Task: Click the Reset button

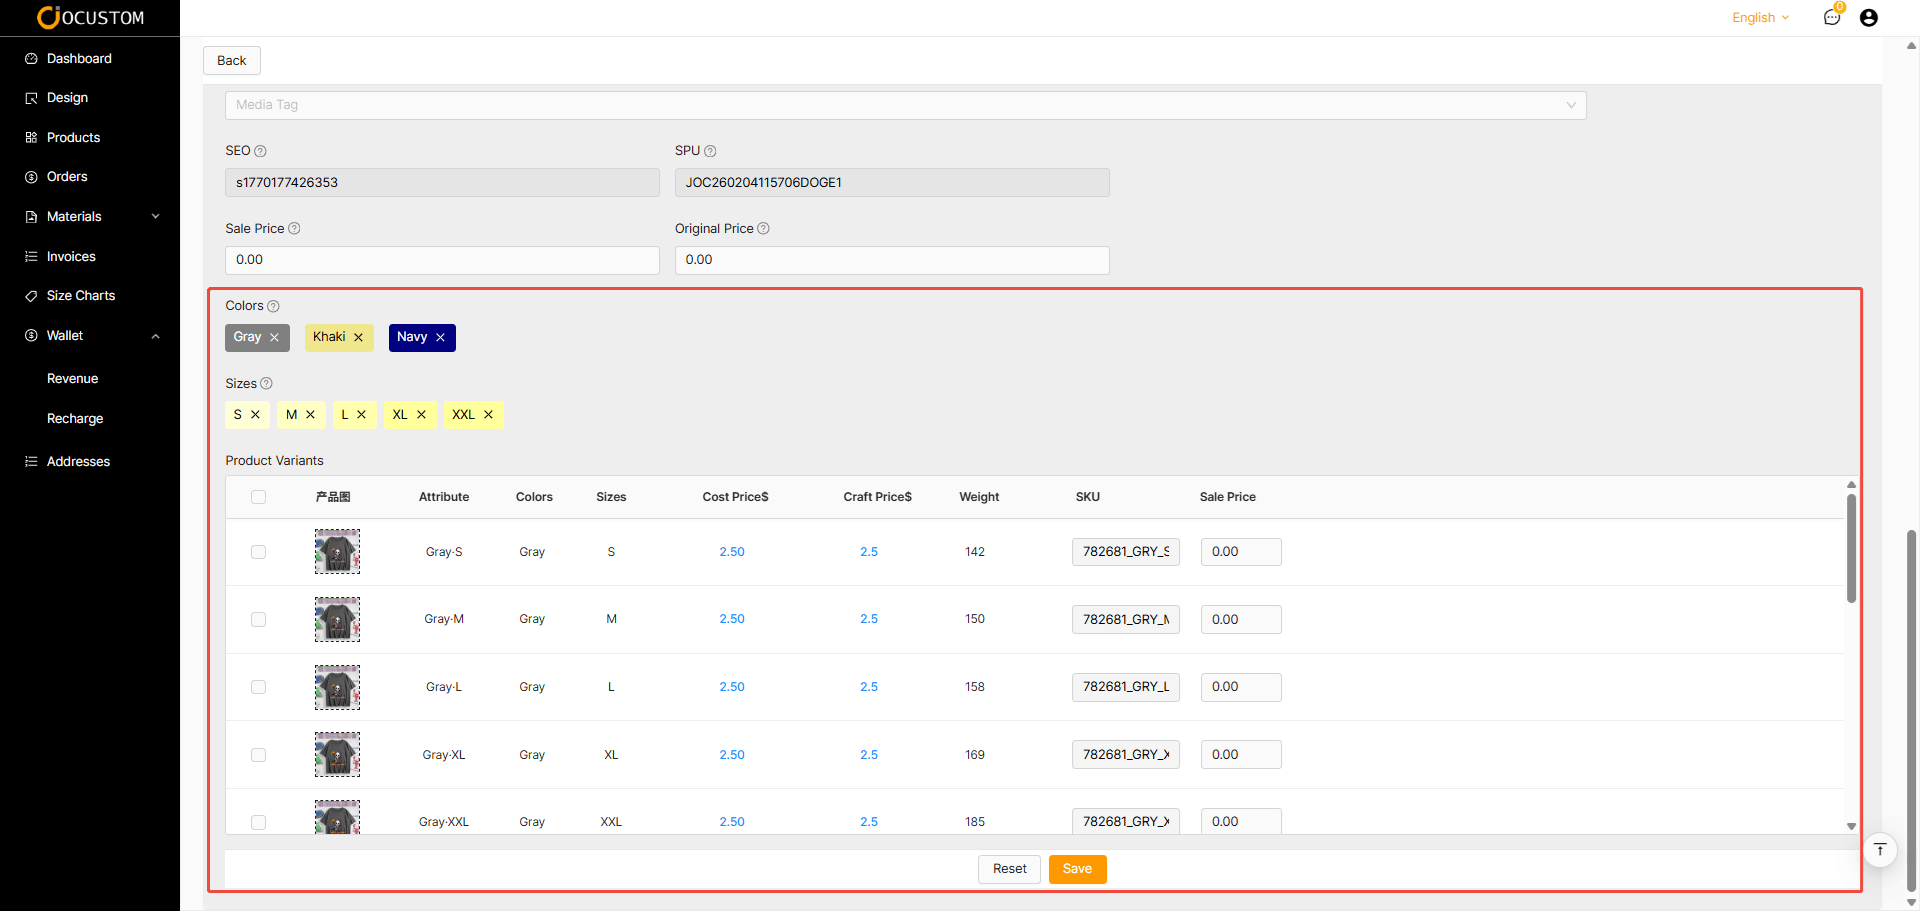Action: pos(1009,869)
